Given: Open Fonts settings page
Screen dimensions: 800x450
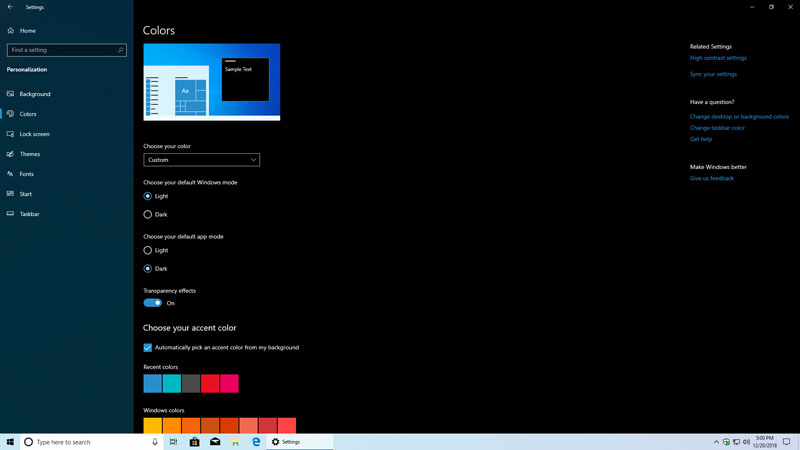Looking at the screenshot, I should point(27,174).
